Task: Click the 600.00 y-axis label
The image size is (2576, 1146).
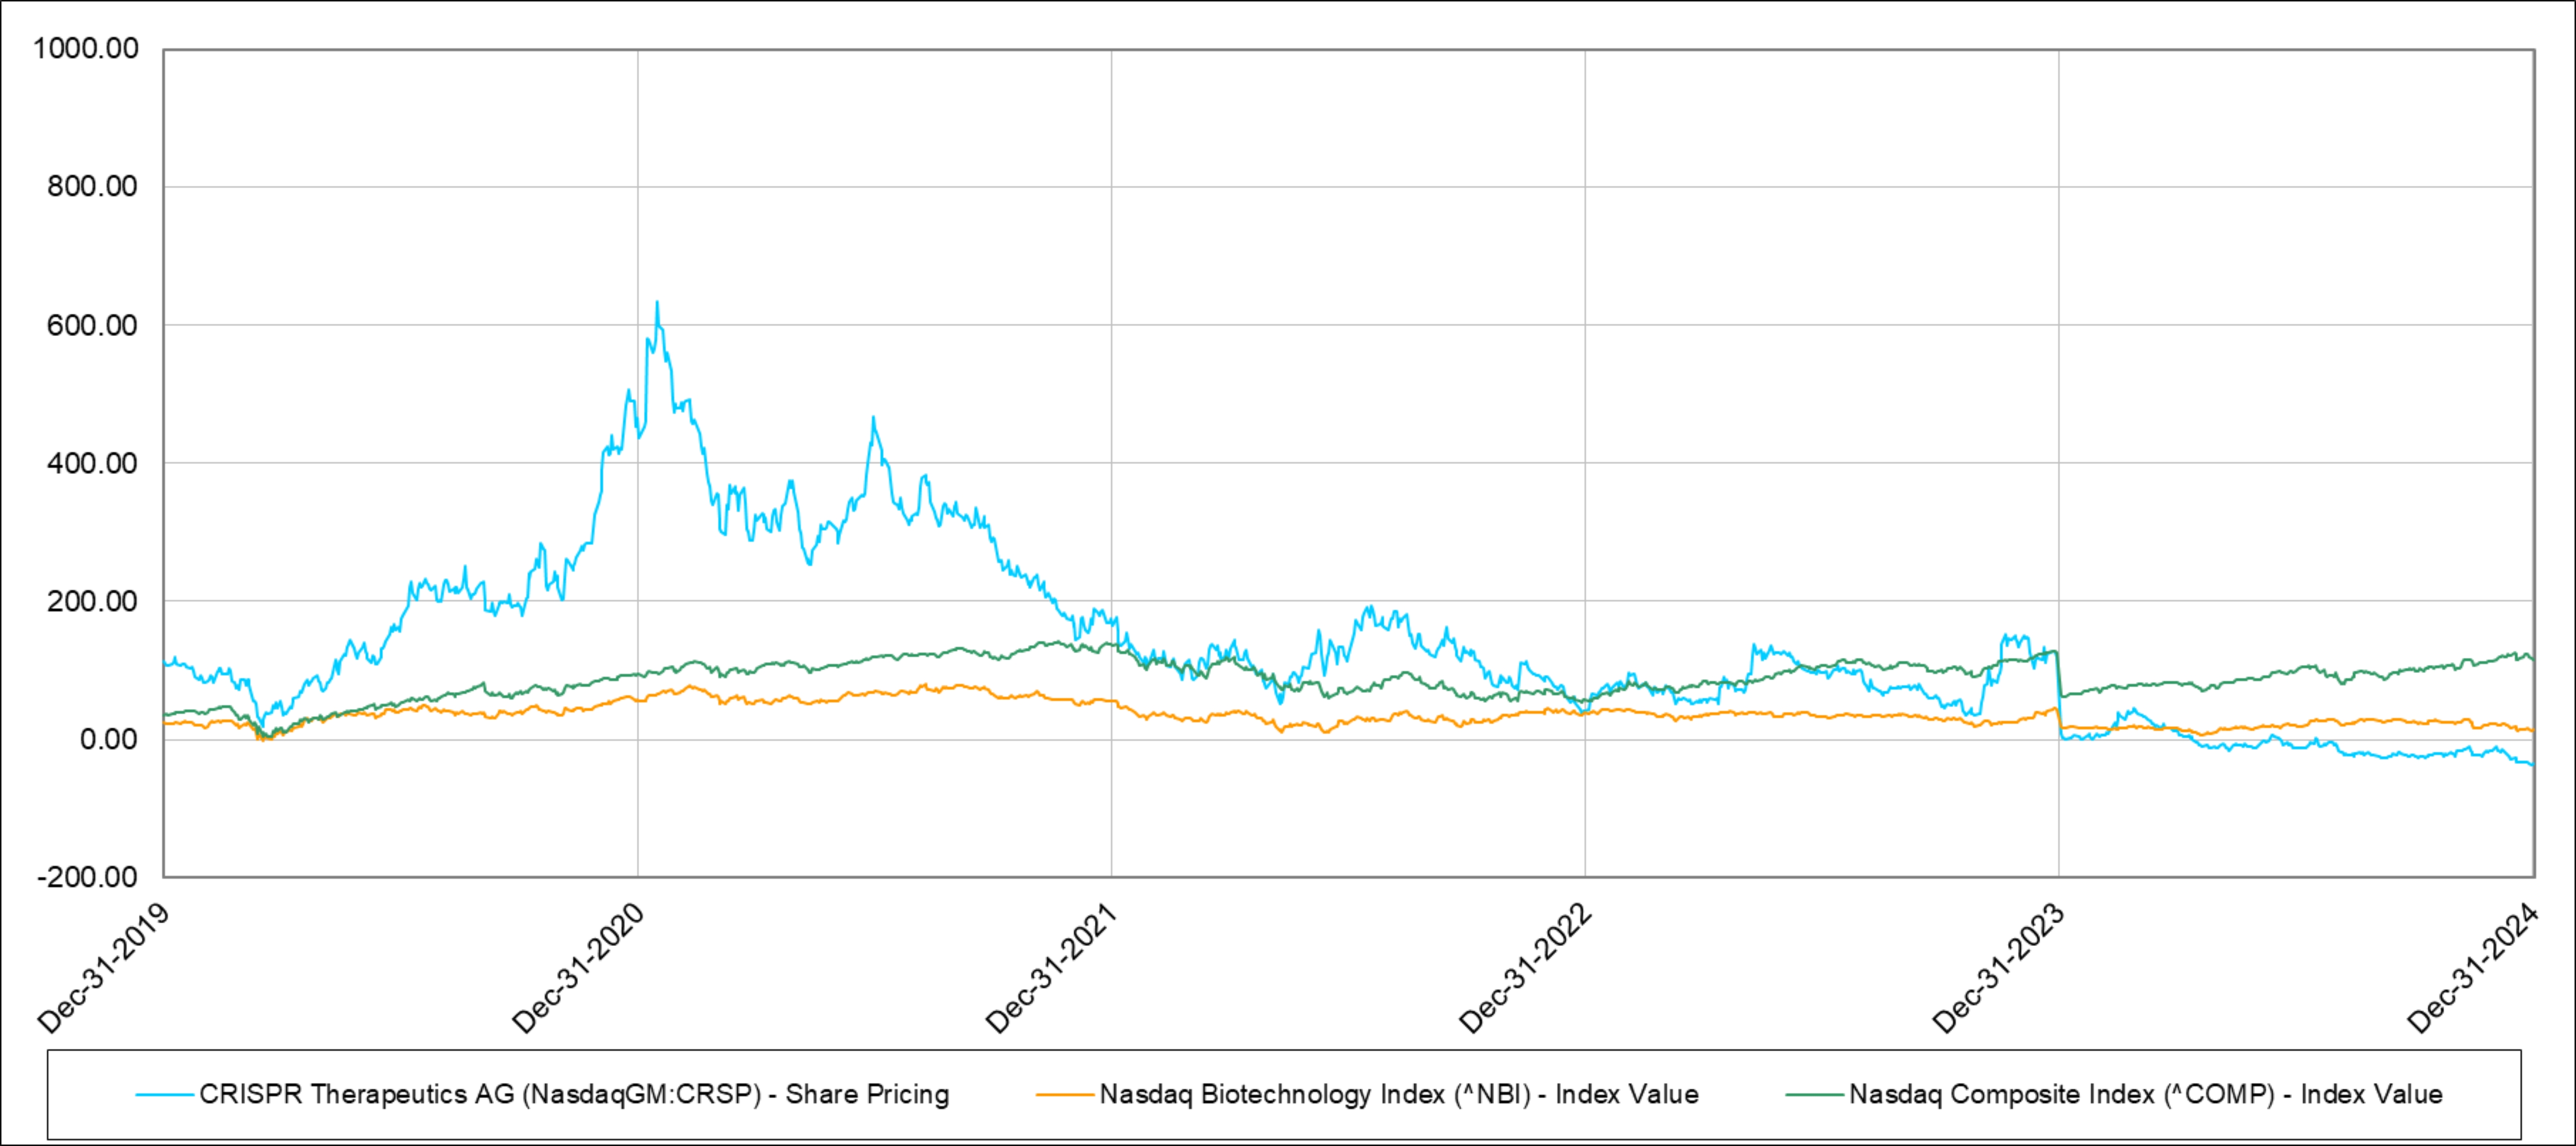Action: [x=92, y=325]
